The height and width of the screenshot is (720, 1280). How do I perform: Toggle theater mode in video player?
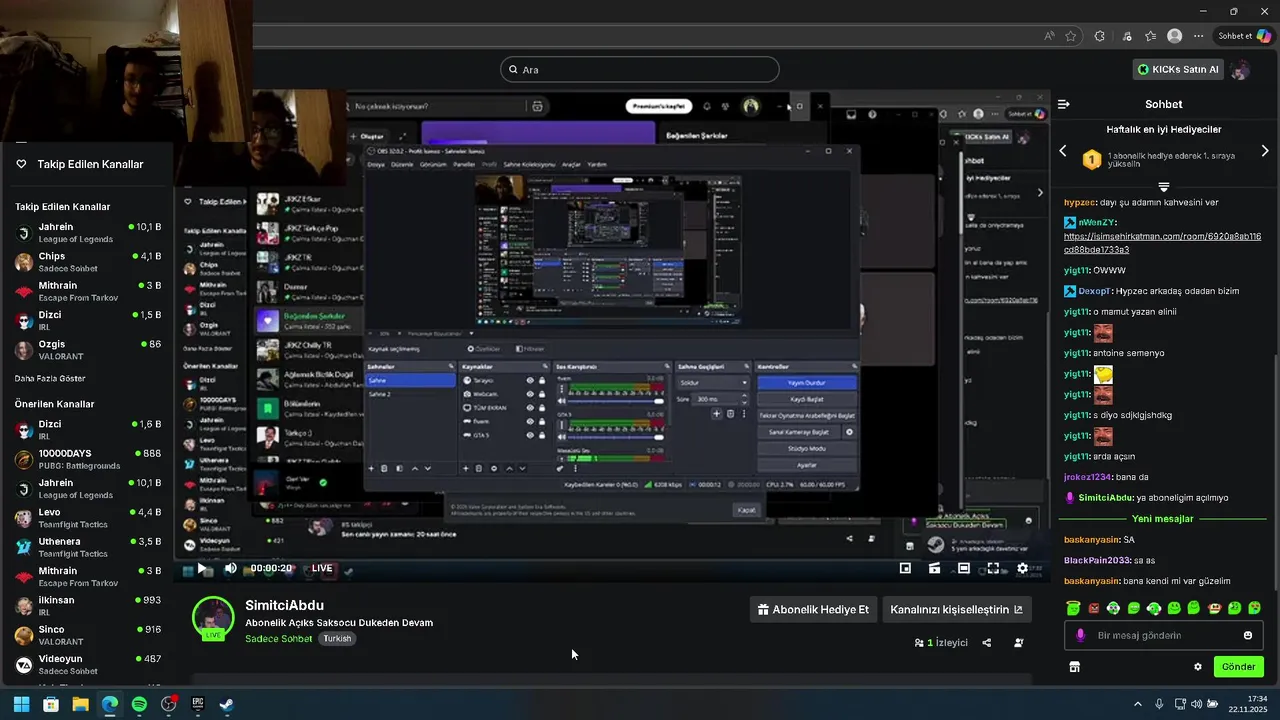tap(964, 568)
